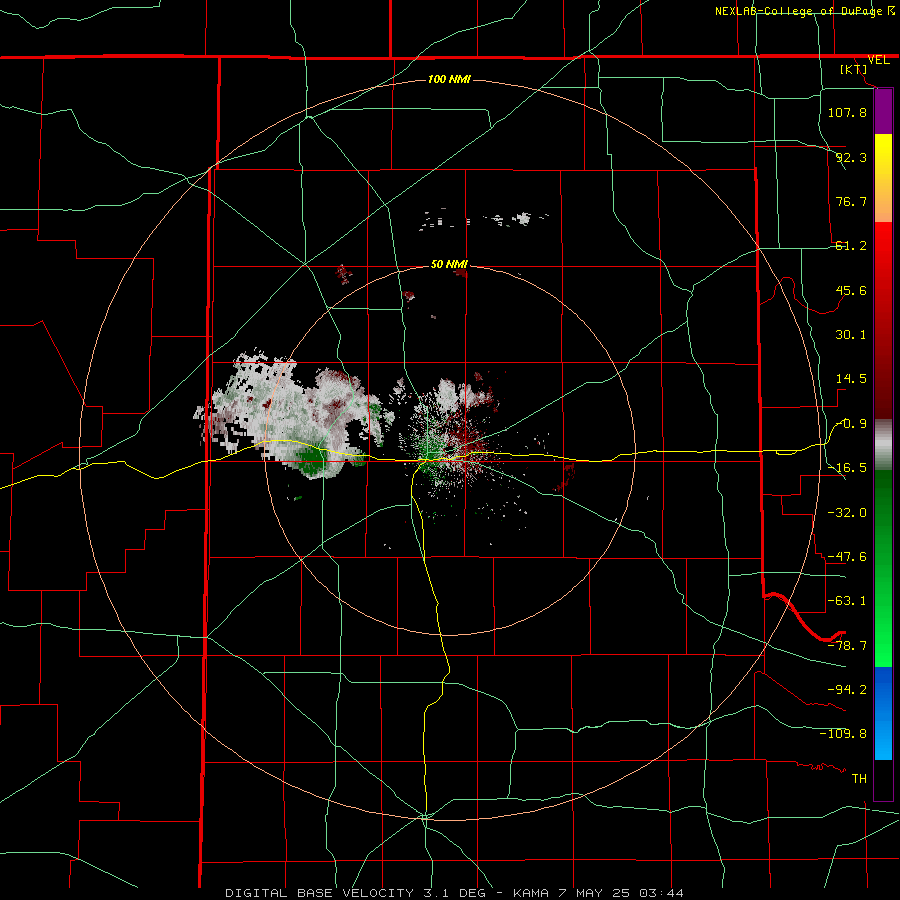This screenshot has height=900, width=900.
Task: Select the -16.5 legend value
Action: click(847, 468)
